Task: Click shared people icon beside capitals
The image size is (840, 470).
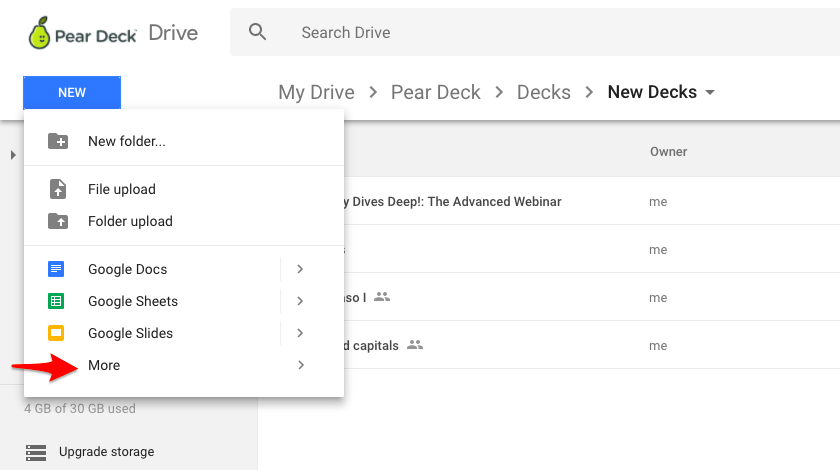Action: [x=415, y=345]
